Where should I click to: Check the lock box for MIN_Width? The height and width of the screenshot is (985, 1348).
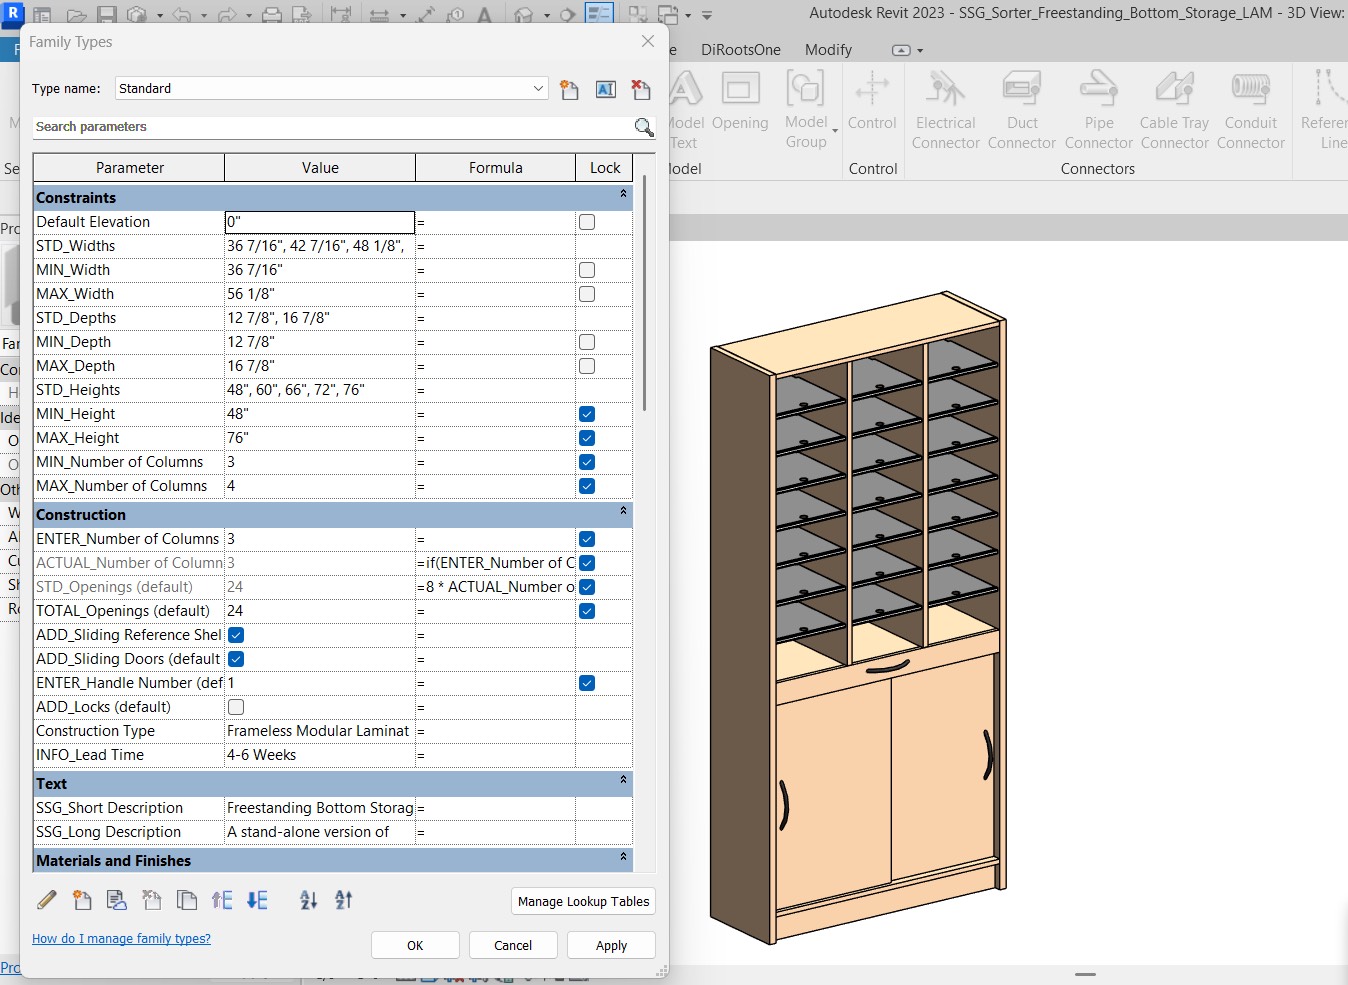coord(587,270)
